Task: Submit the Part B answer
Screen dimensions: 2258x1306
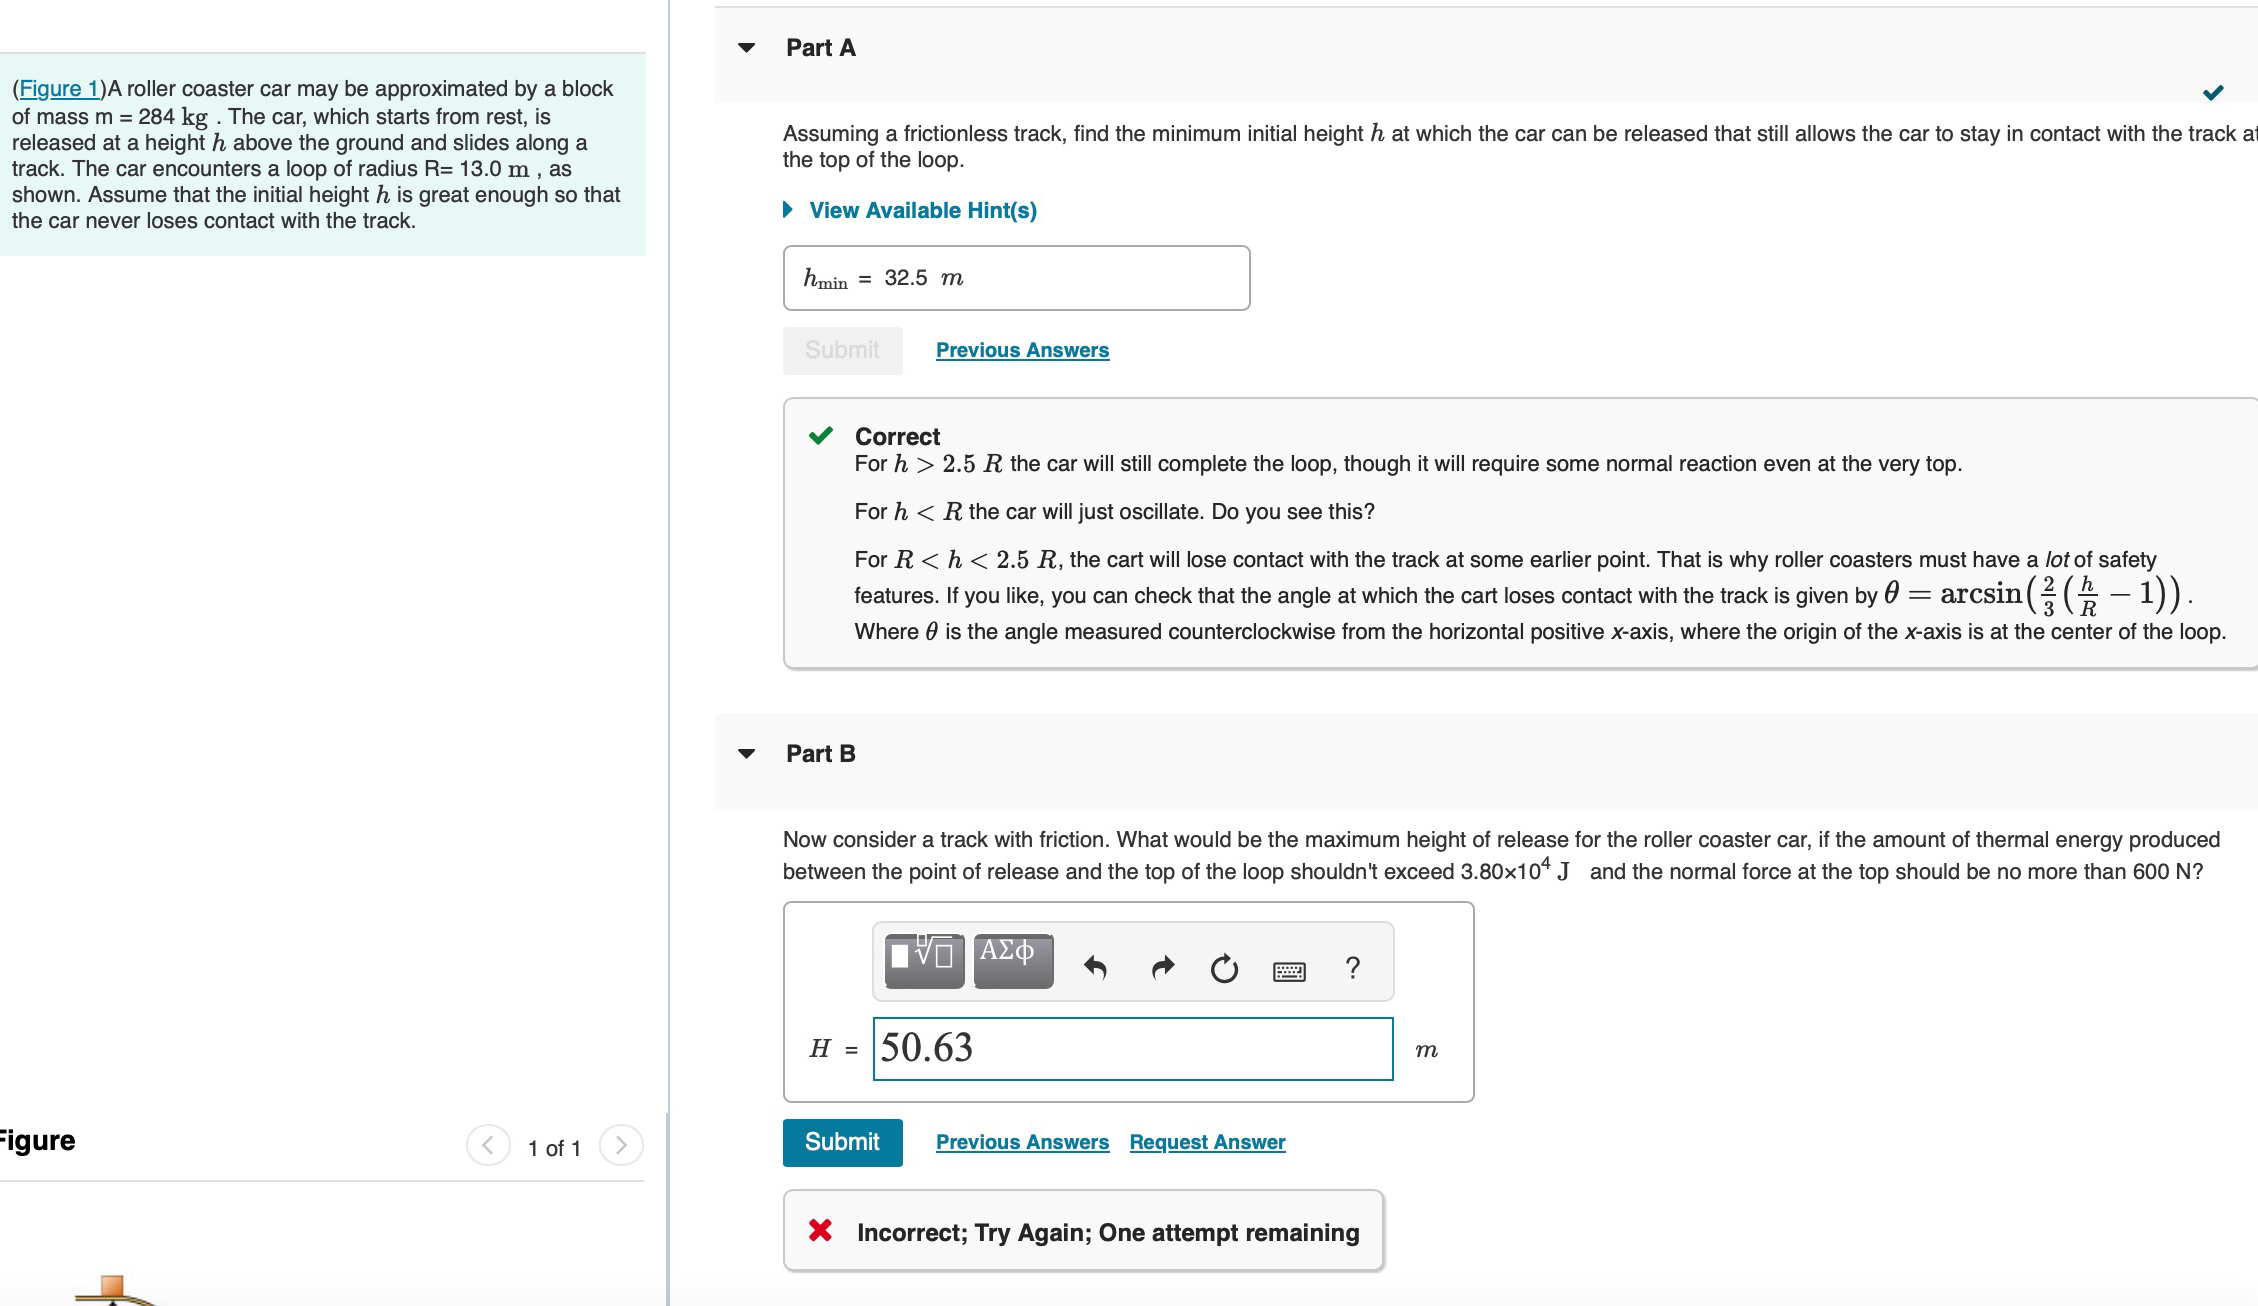Action: pos(842,1142)
